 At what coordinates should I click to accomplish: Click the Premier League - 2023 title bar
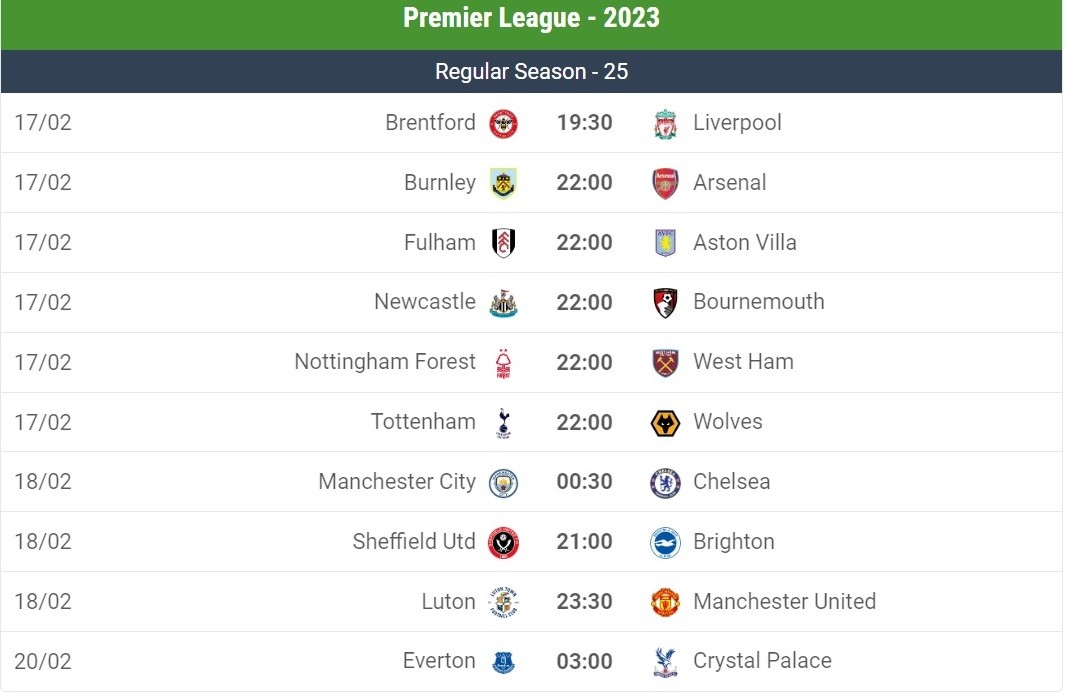tap(531, 19)
